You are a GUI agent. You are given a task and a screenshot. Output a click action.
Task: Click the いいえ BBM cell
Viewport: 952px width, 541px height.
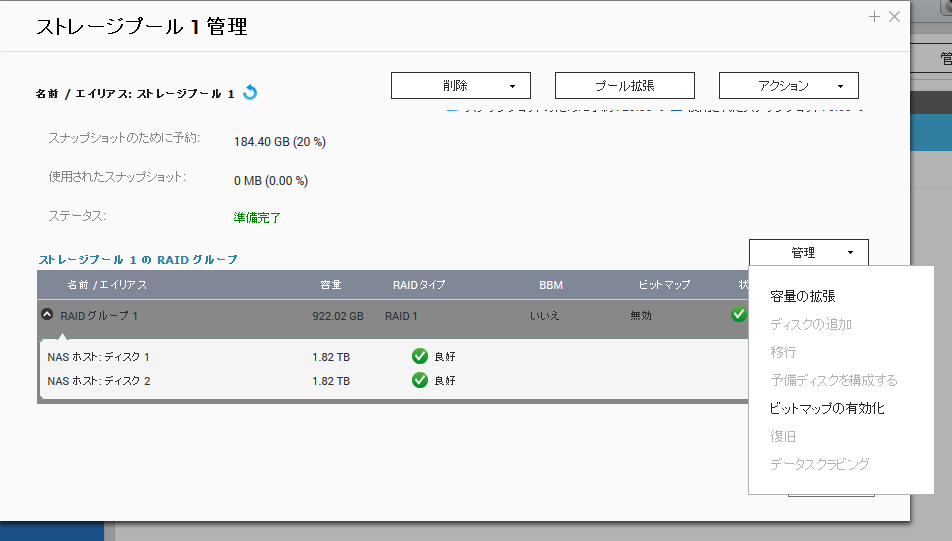[544, 316]
